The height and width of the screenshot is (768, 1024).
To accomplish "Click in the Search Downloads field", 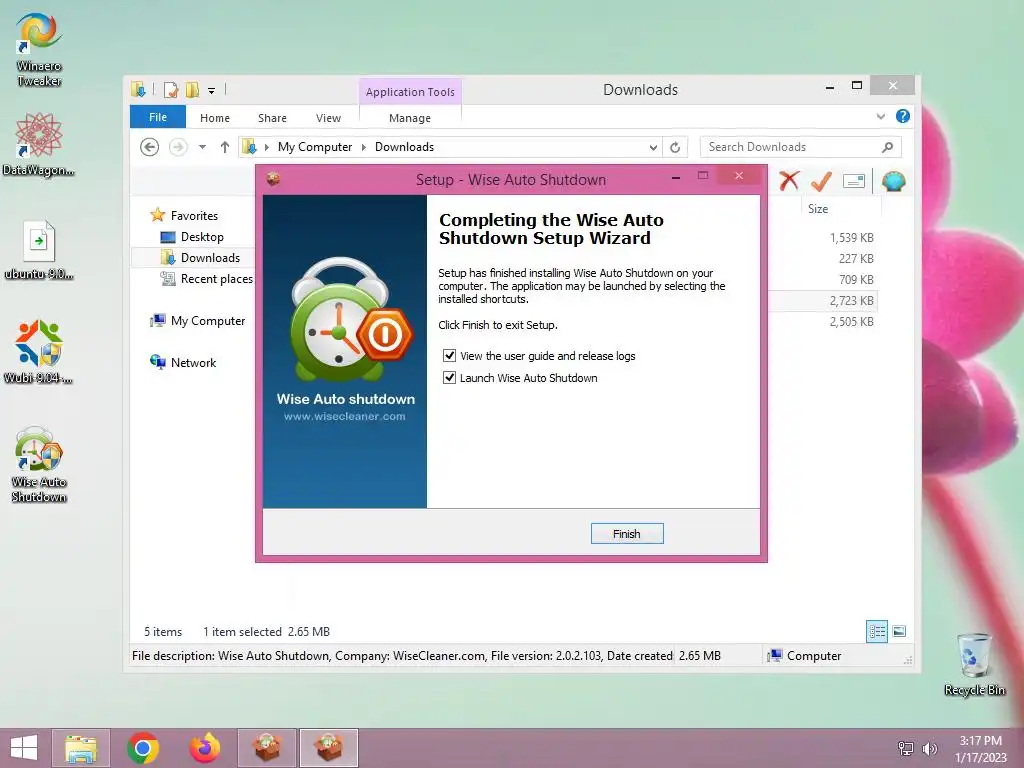I will pos(790,147).
